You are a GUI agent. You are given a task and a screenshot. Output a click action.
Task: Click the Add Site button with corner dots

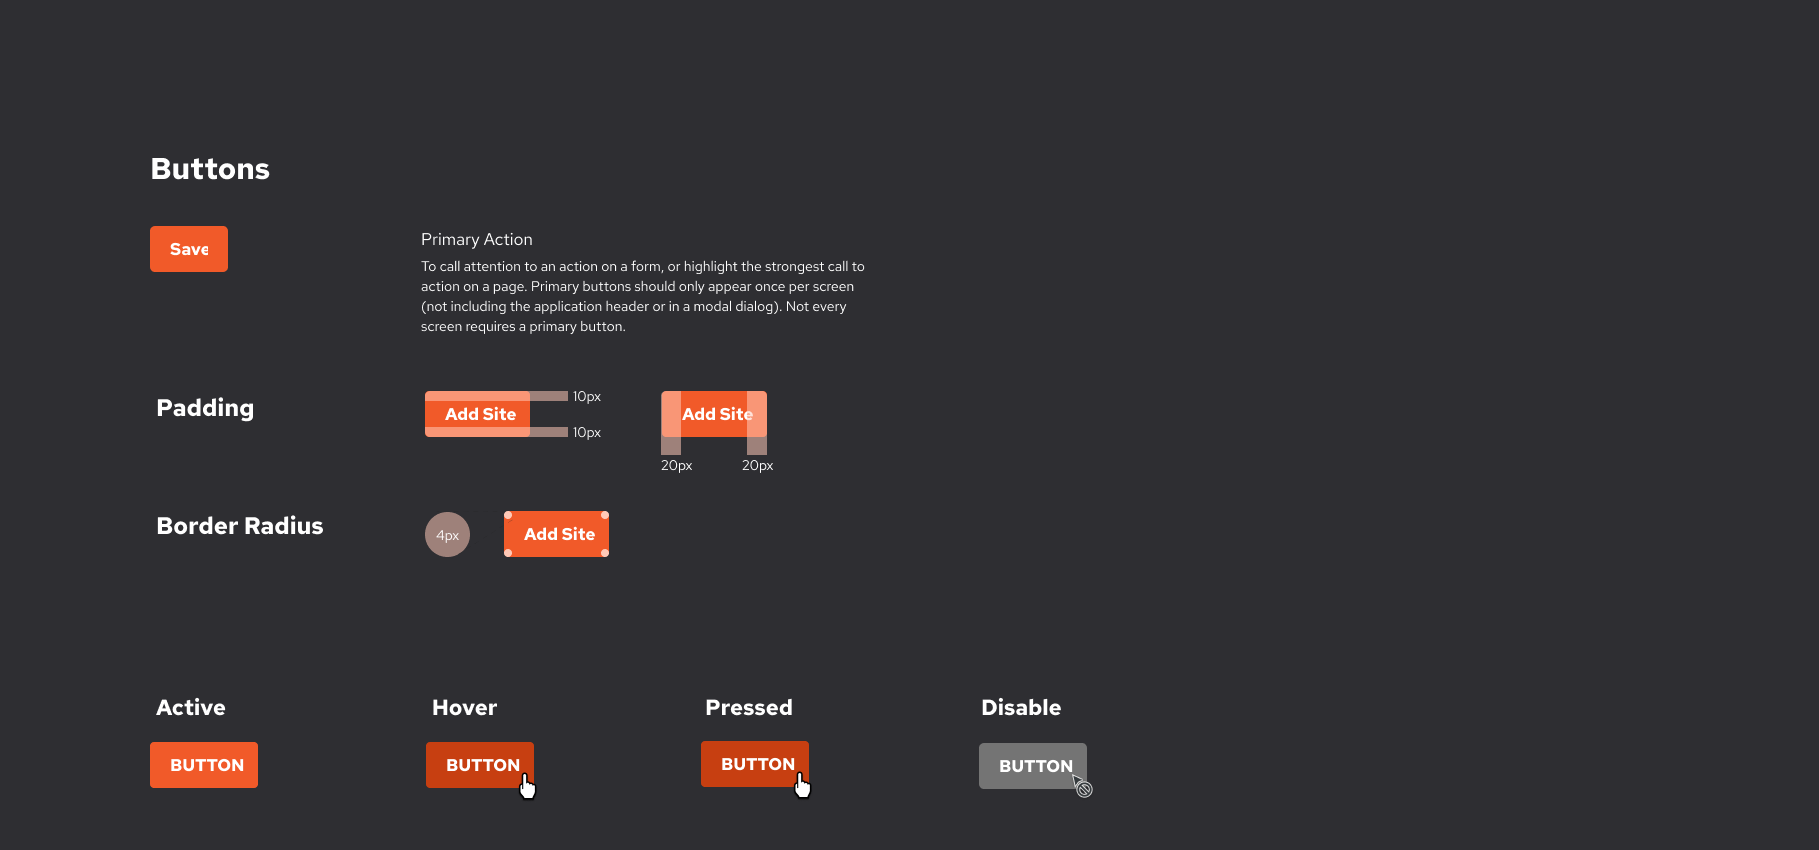tap(557, 534)
